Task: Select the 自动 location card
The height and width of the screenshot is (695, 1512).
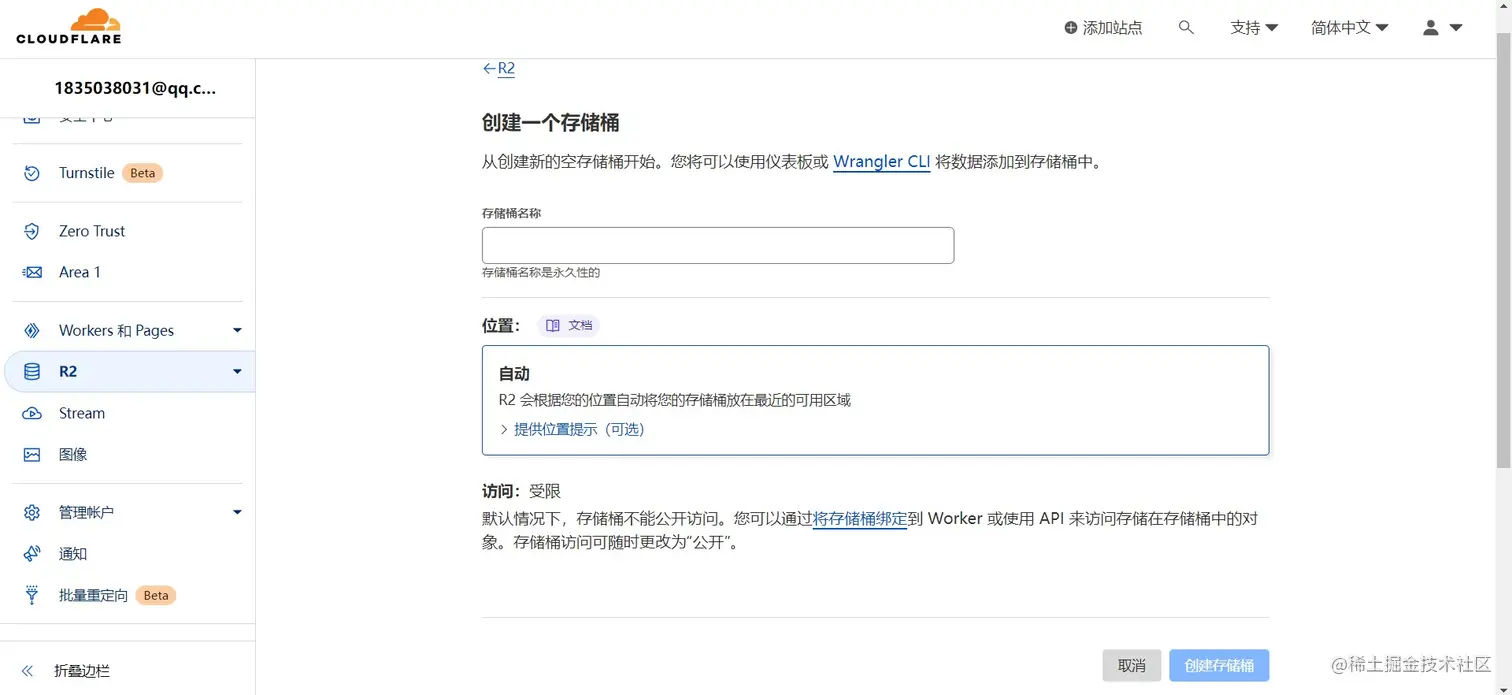Action: click(875, 400)
